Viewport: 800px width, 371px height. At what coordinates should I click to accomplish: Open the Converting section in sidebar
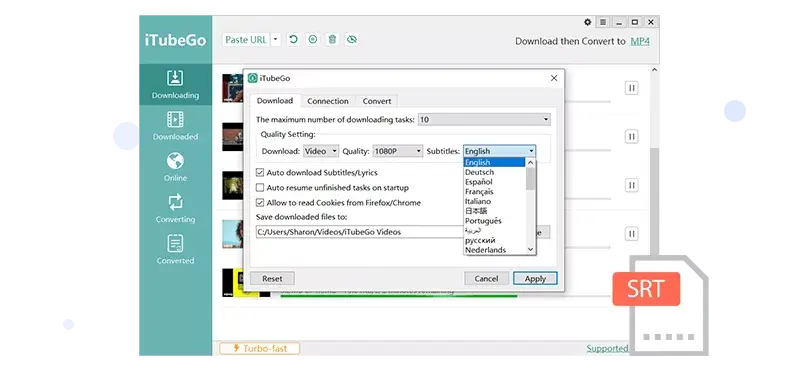coord(175,209)
